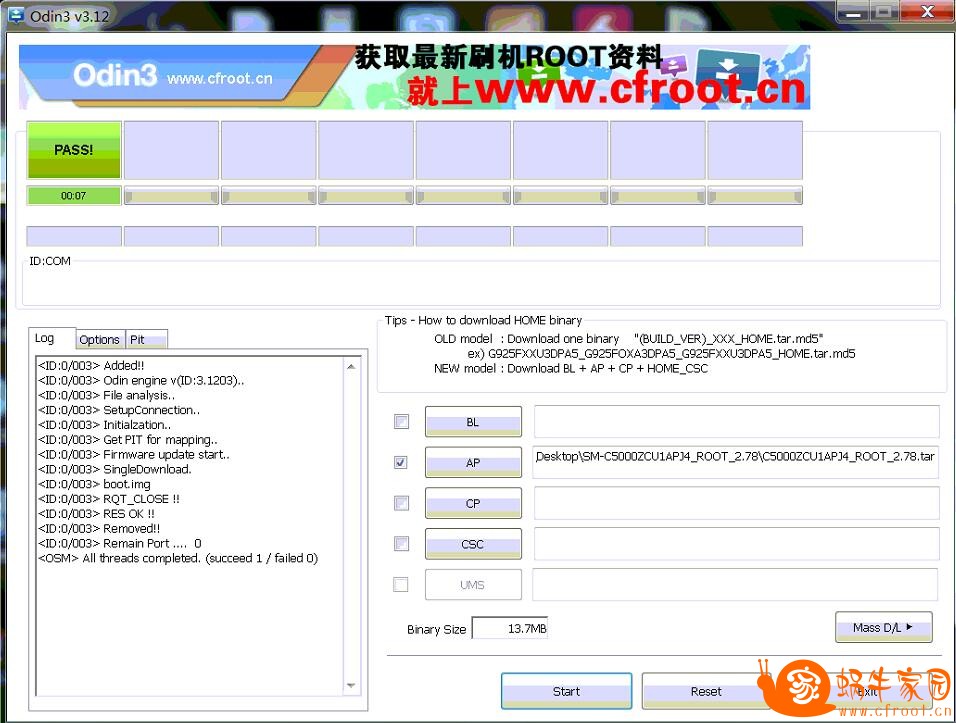Start the flashing process
This screenshot has width=956, height=723.
(566, 691)
